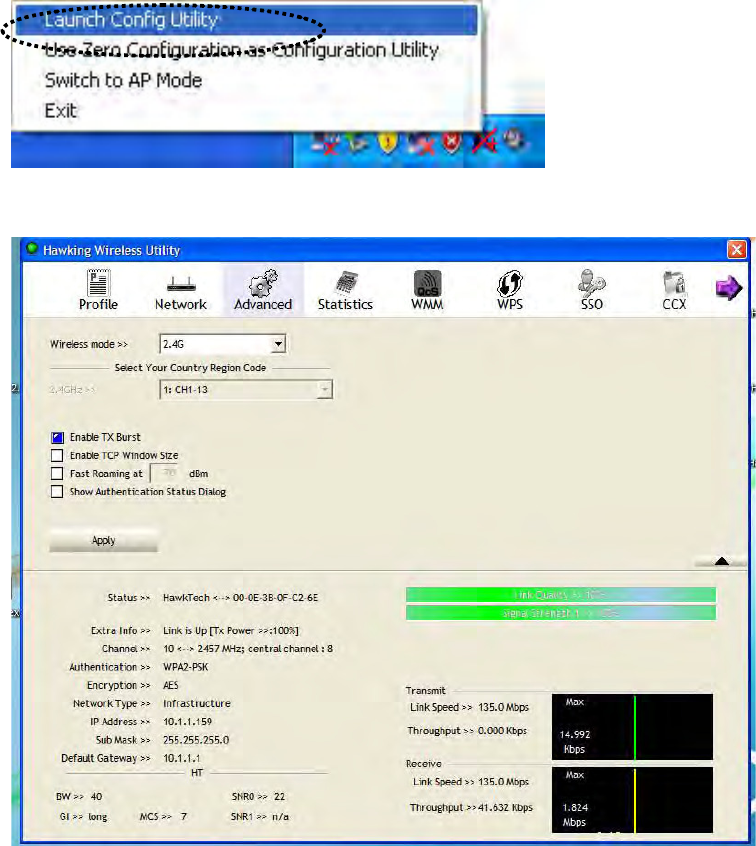Screen dimensions: 756x846
Task: Close the Hawking Wireless Utility window
Action: tap(736, 249)
